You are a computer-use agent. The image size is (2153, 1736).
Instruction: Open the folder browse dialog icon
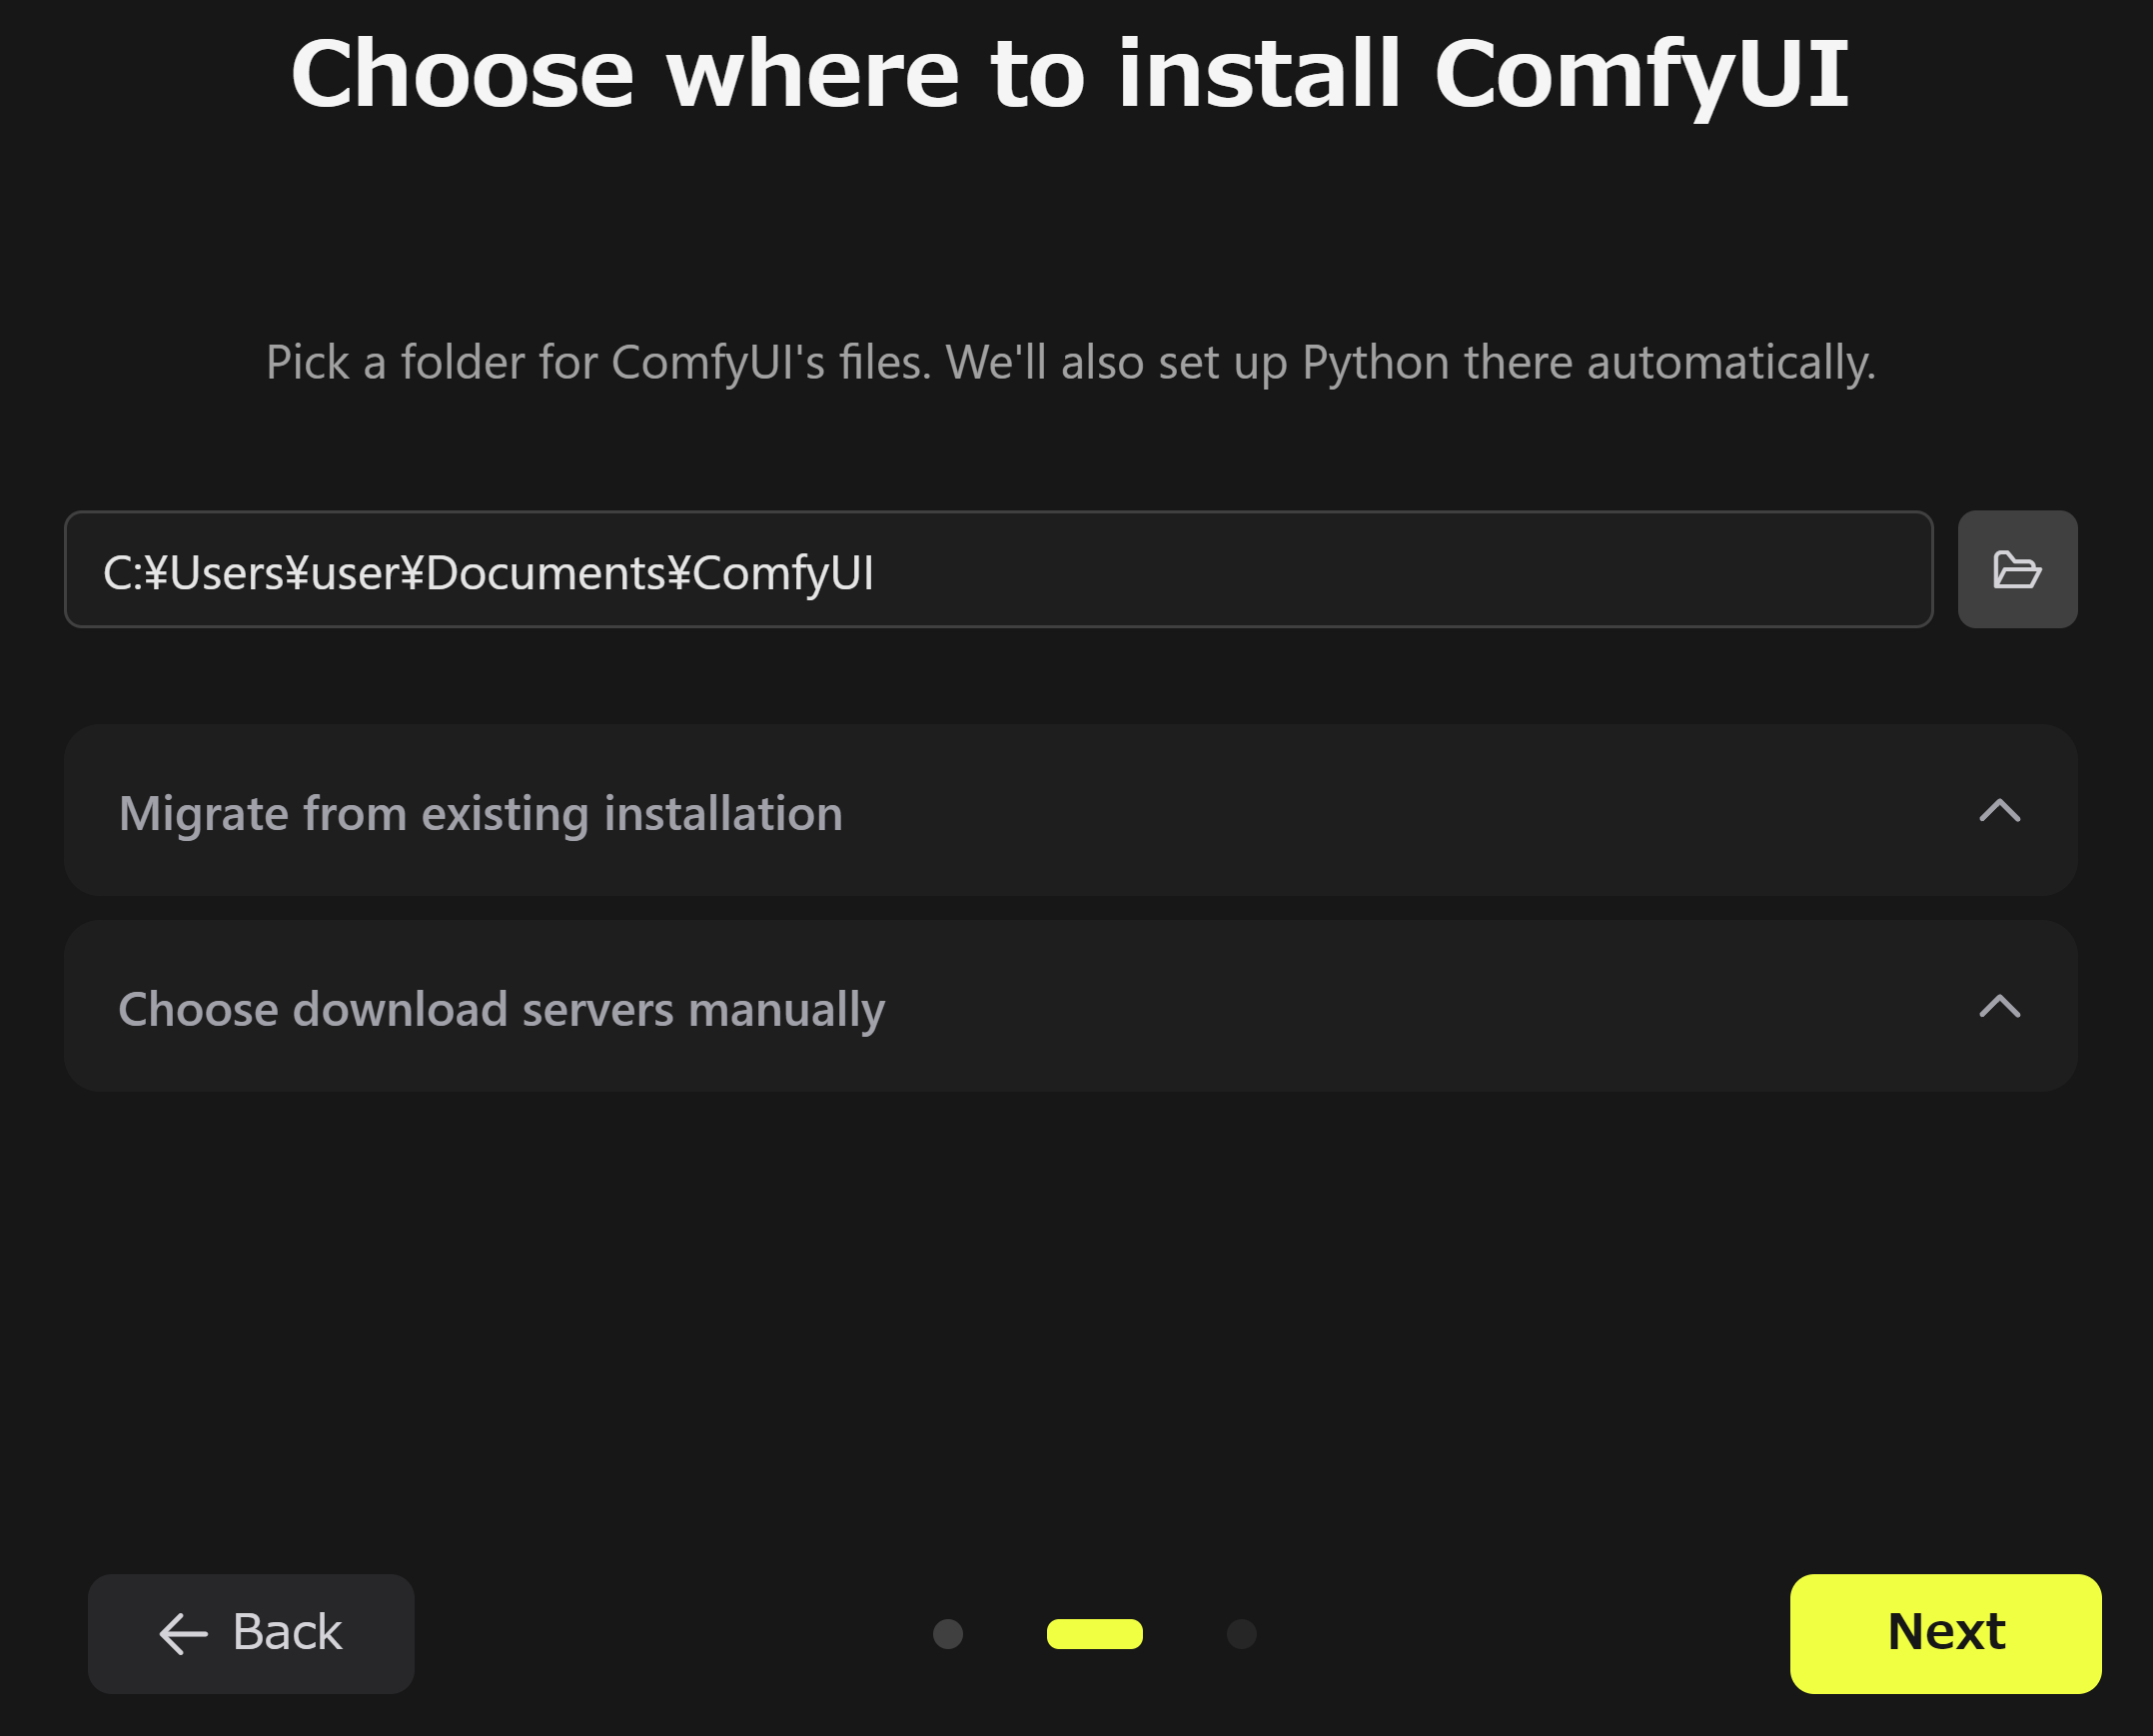pyautogui.click(x=2016, y=570)
